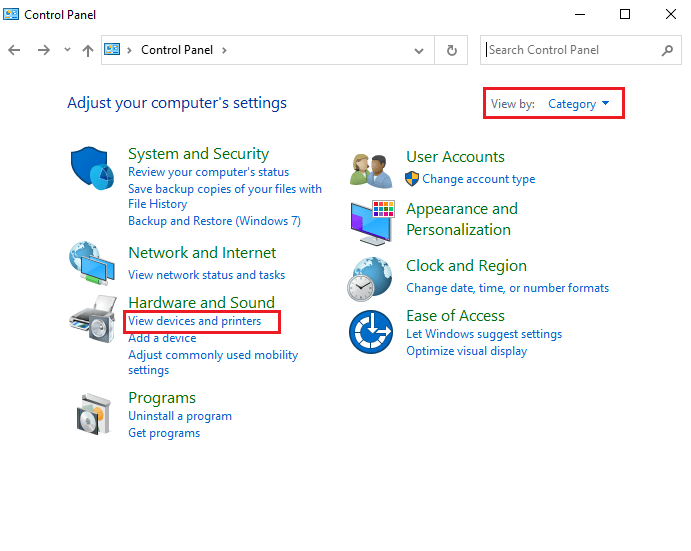
Task: Click the shield icon beside Change account type
Action: click(412, 179)
